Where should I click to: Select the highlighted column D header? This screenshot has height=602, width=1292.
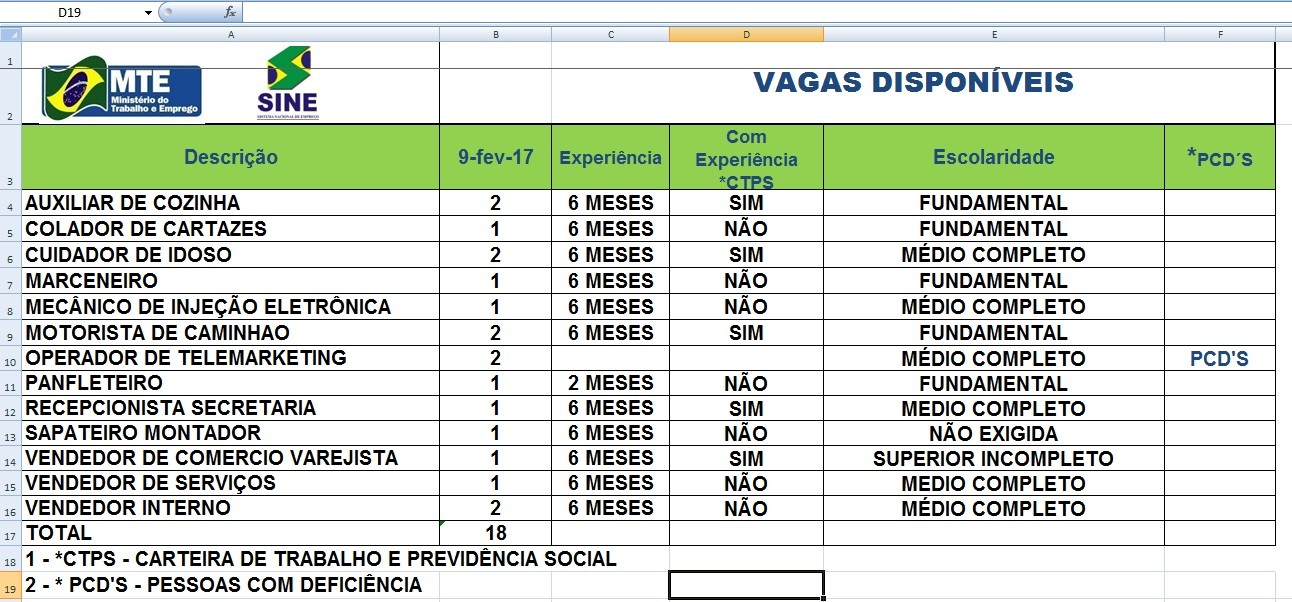point(746,35)
